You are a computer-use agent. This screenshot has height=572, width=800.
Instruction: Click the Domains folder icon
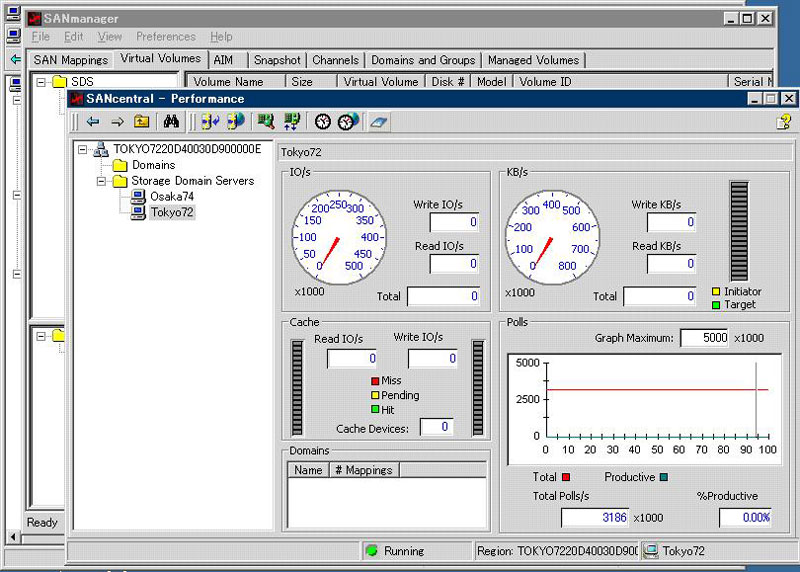(120, 165)
